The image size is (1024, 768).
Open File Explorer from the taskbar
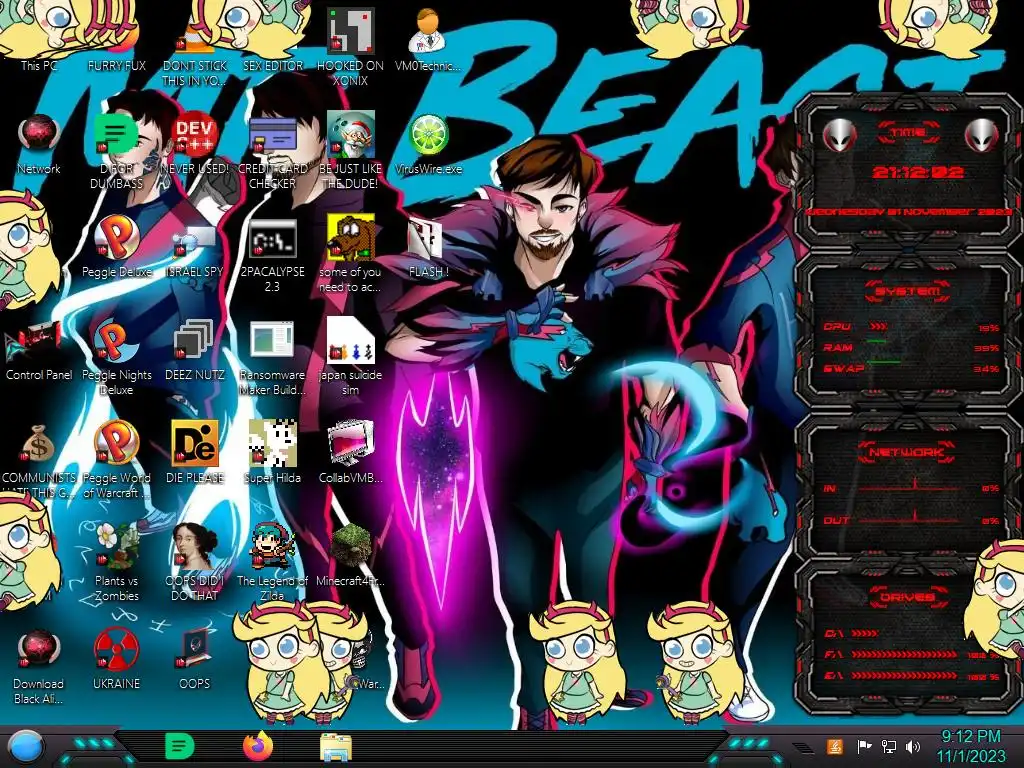coord(336,747)
